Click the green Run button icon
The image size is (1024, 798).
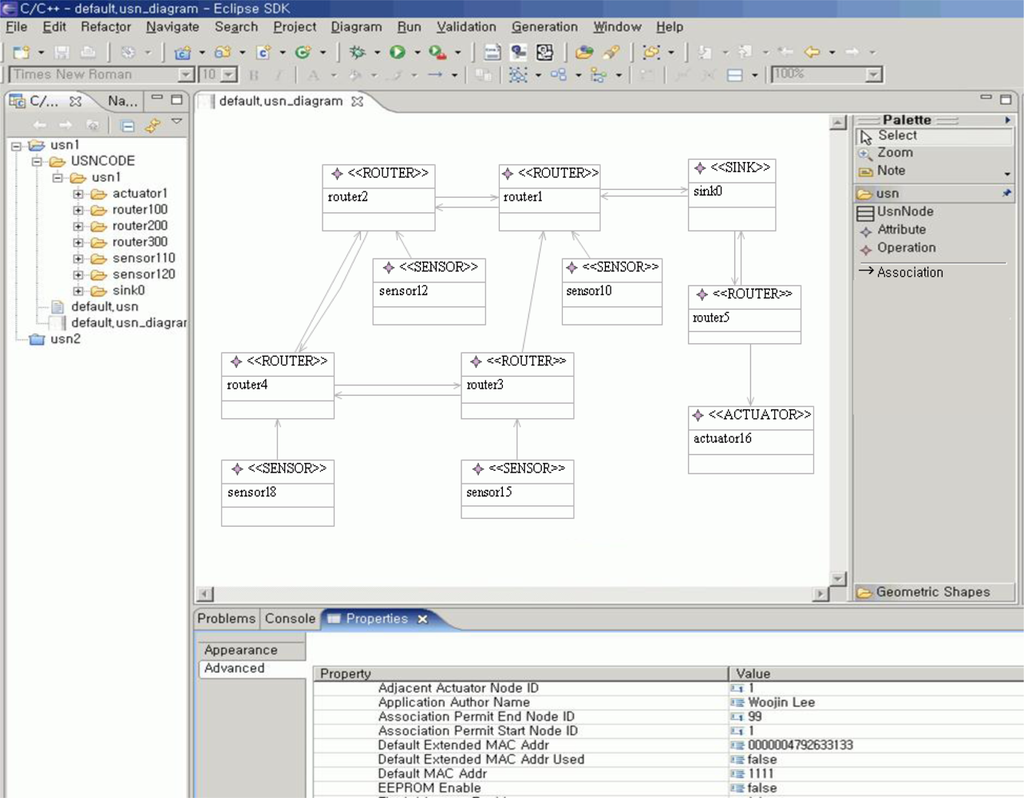coord(397,52)
